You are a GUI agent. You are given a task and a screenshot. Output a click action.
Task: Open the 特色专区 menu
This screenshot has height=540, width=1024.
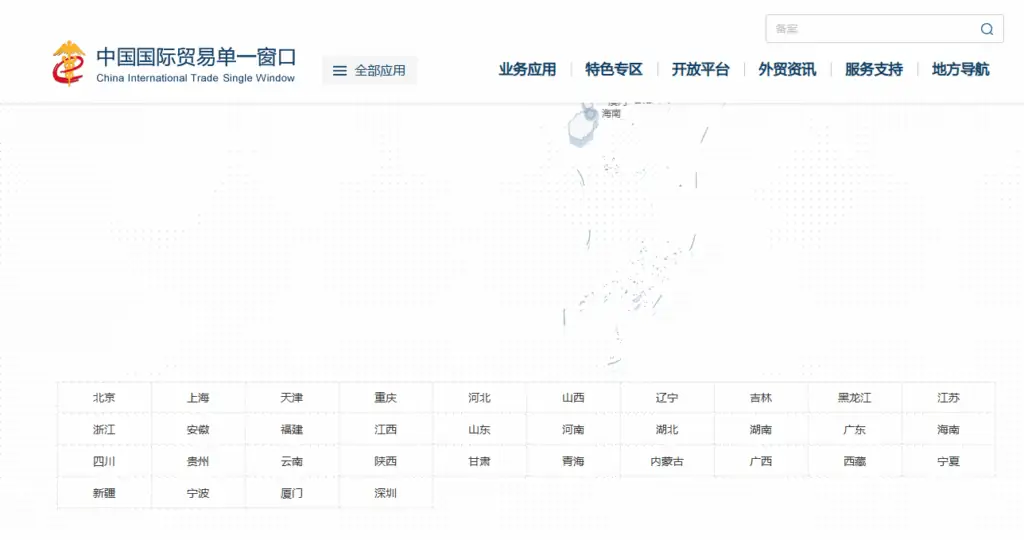coord(614,69)
